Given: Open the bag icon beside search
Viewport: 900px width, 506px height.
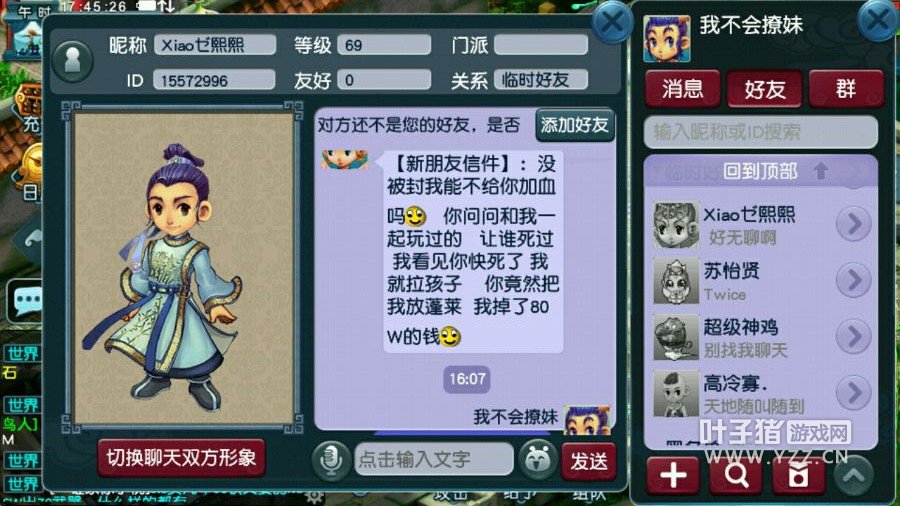Looking at the screenshot, I should pos(798,476).
